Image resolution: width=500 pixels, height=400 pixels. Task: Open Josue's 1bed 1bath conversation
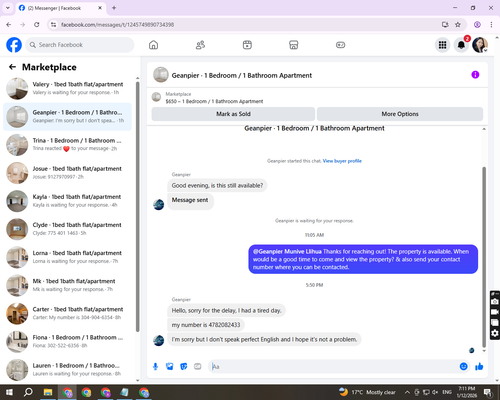tap(67, 173)
